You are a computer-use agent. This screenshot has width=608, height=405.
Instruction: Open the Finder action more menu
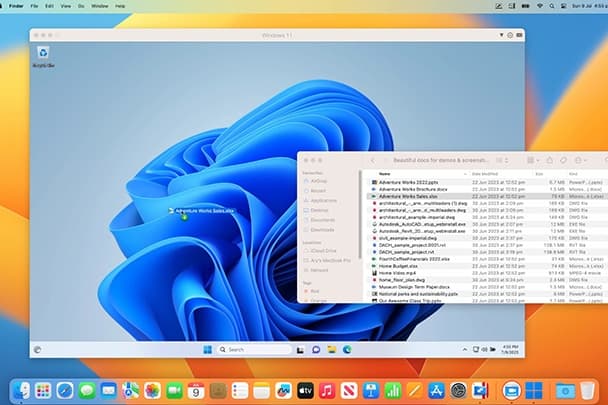[x=580, y=160]
